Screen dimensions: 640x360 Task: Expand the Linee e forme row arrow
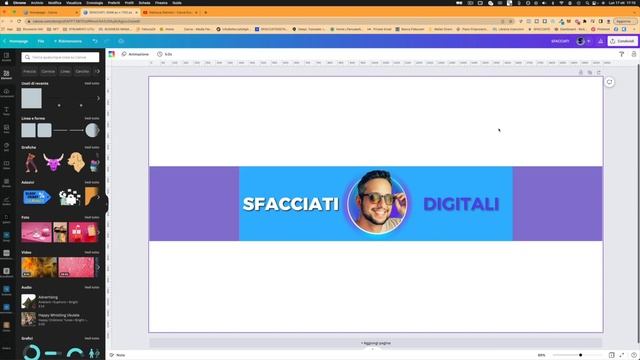click(x=98, y=131)
